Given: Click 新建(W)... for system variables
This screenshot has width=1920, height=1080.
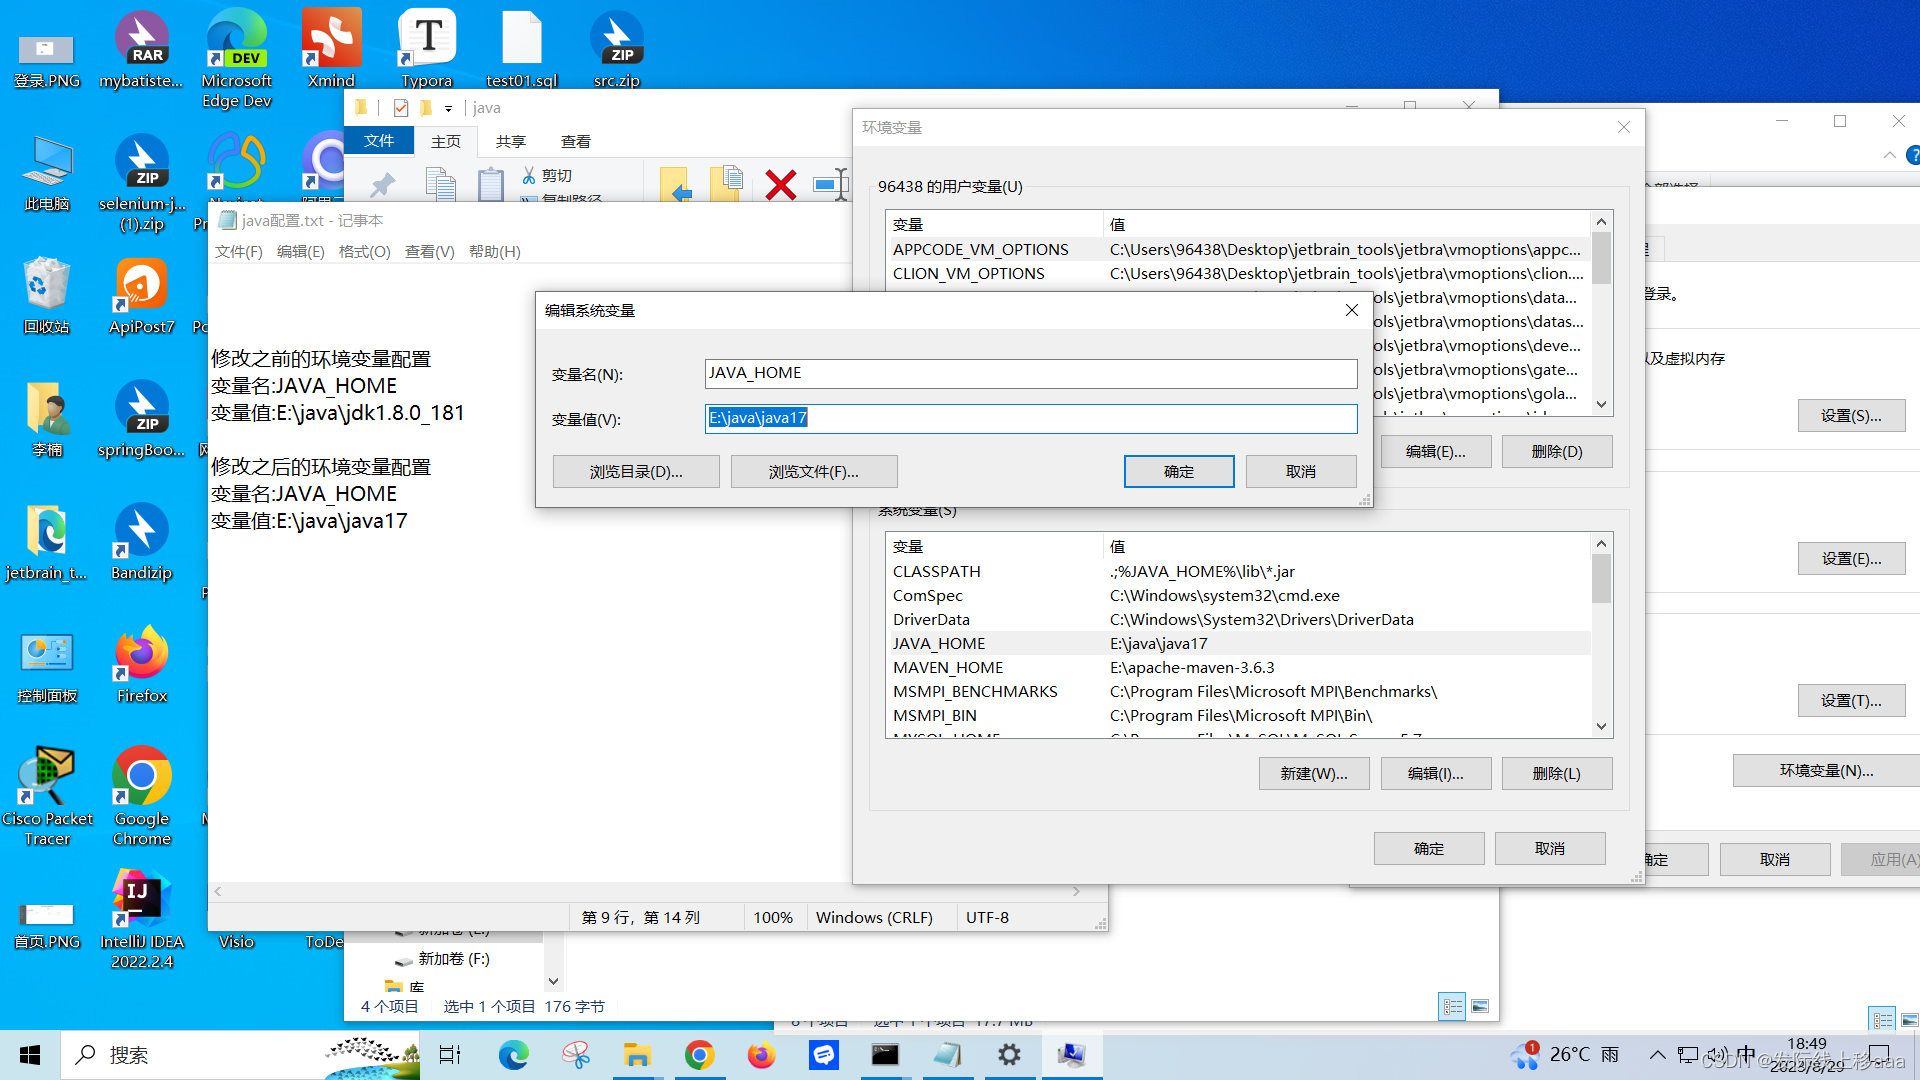Looking at the screenshot, I should tap(1314, 774).
